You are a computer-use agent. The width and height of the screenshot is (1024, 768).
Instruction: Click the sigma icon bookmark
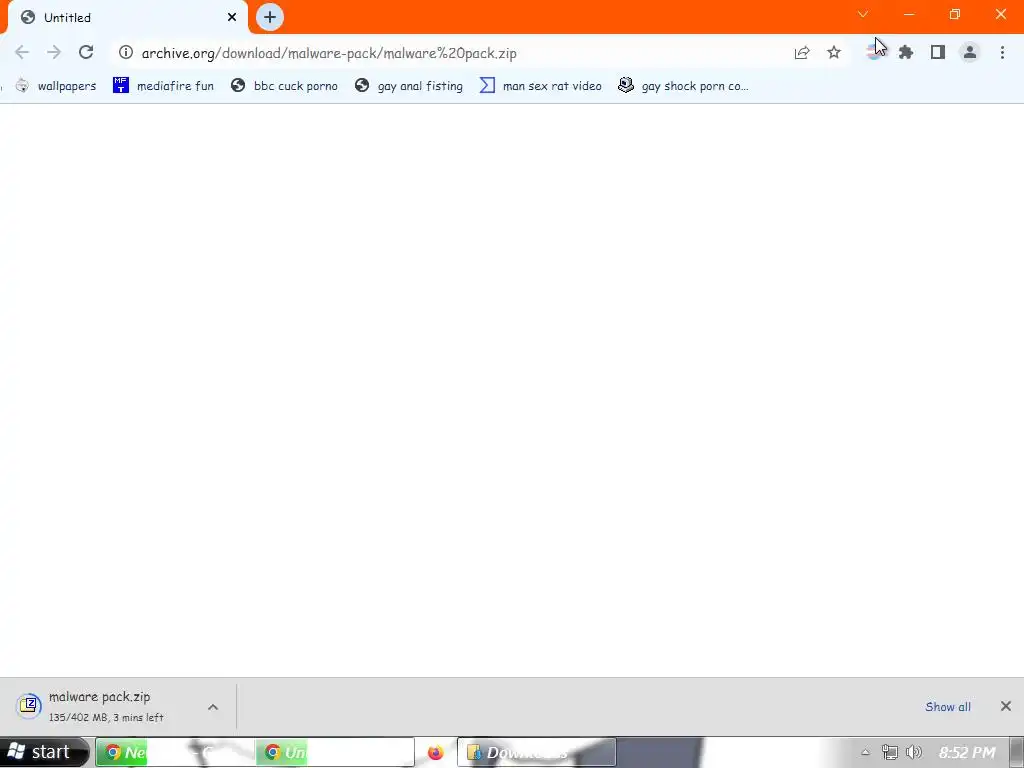click(487, 86)
